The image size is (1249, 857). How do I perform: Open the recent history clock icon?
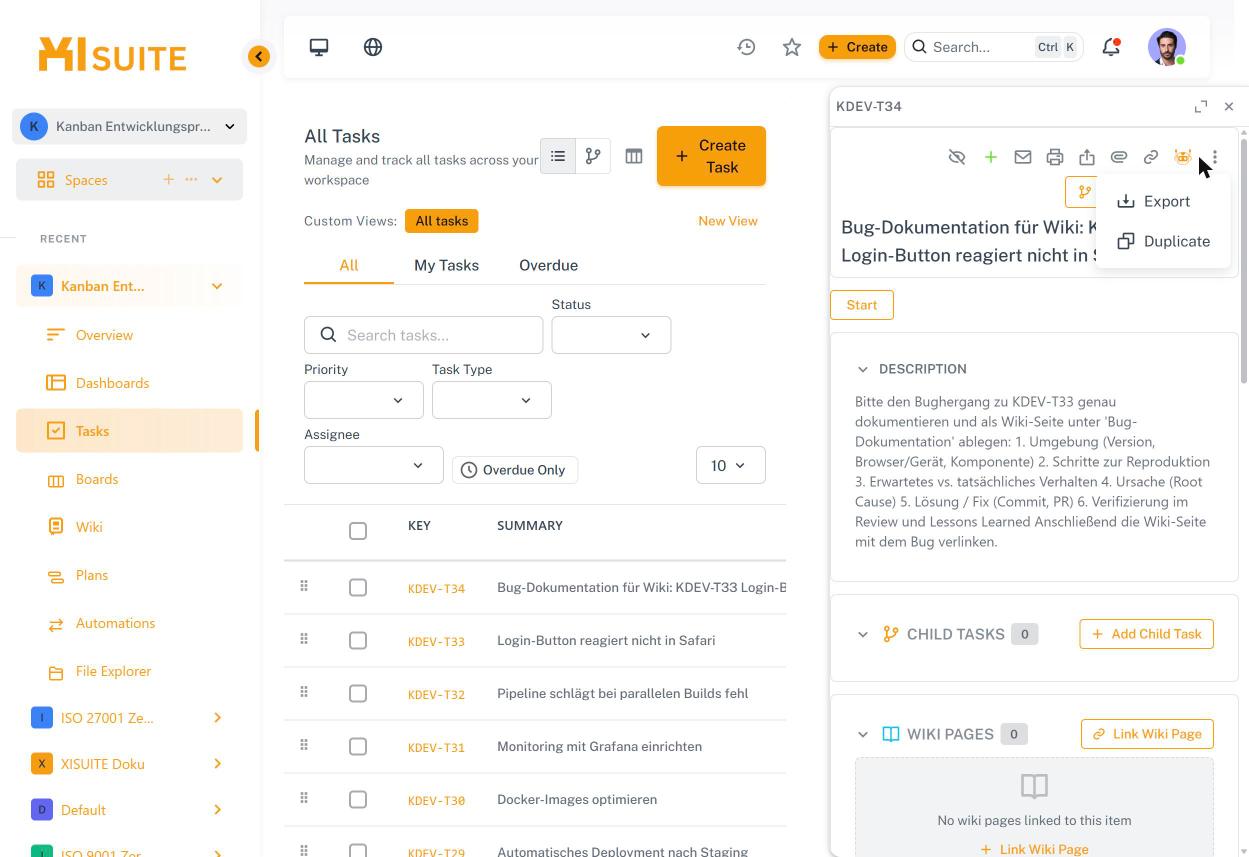(746, 47)
